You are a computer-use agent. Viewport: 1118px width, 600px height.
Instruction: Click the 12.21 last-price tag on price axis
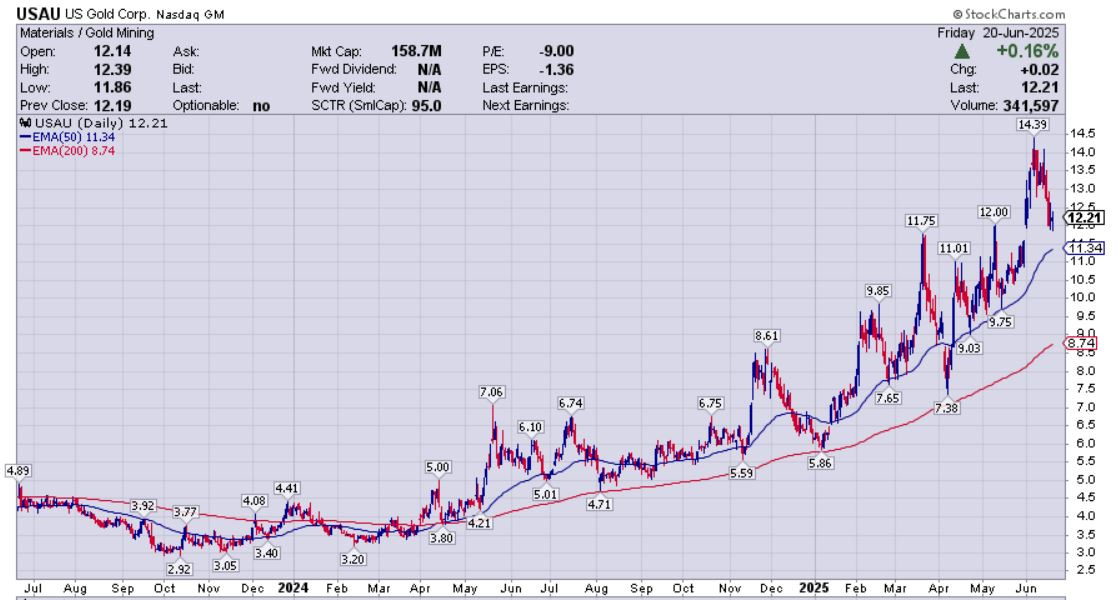tap(1084, 218)
